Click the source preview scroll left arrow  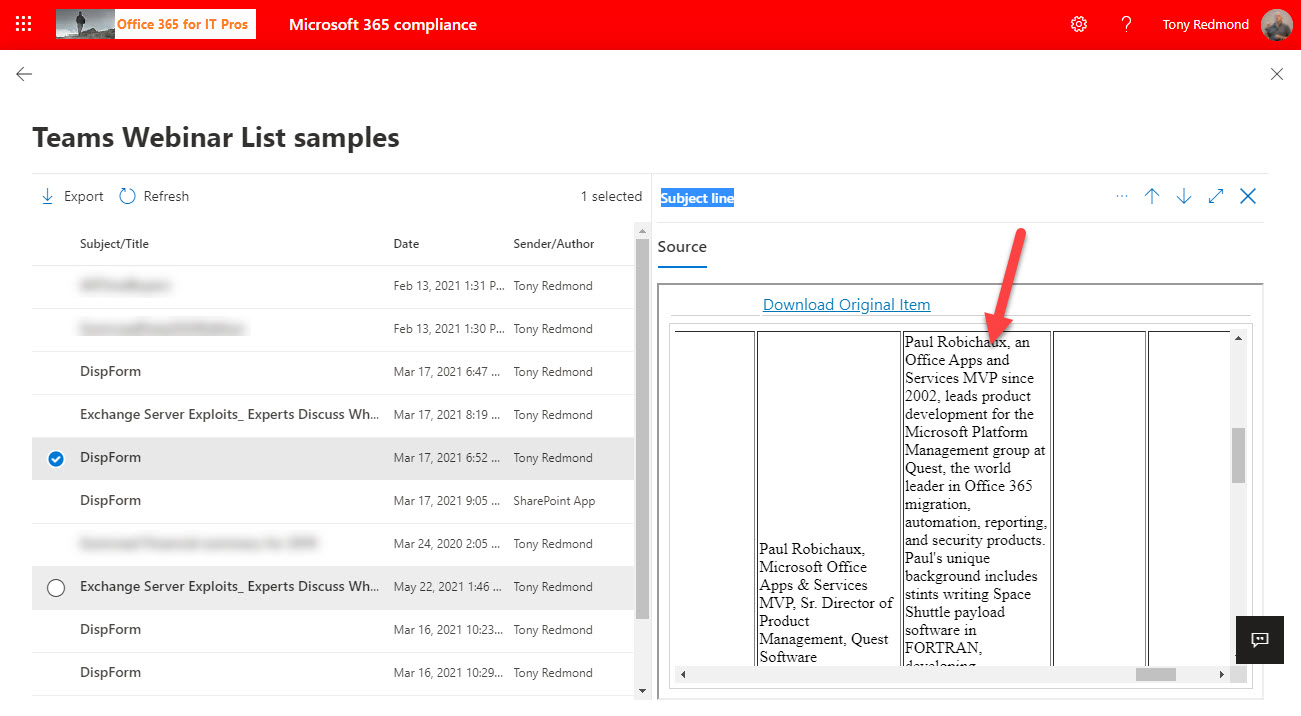click(683, 675)
